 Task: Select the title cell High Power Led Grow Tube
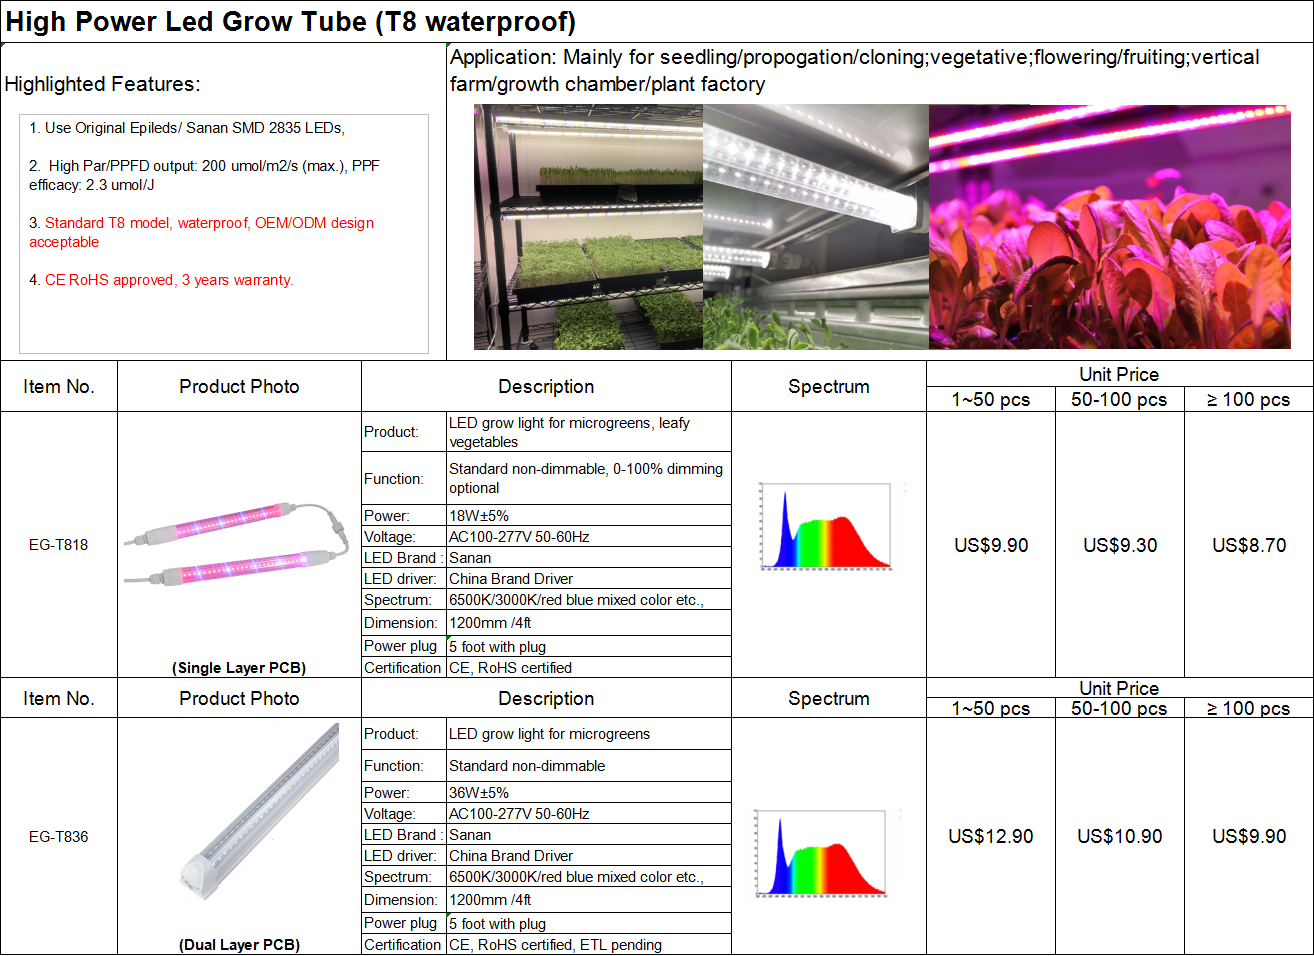tap(290, 22)
